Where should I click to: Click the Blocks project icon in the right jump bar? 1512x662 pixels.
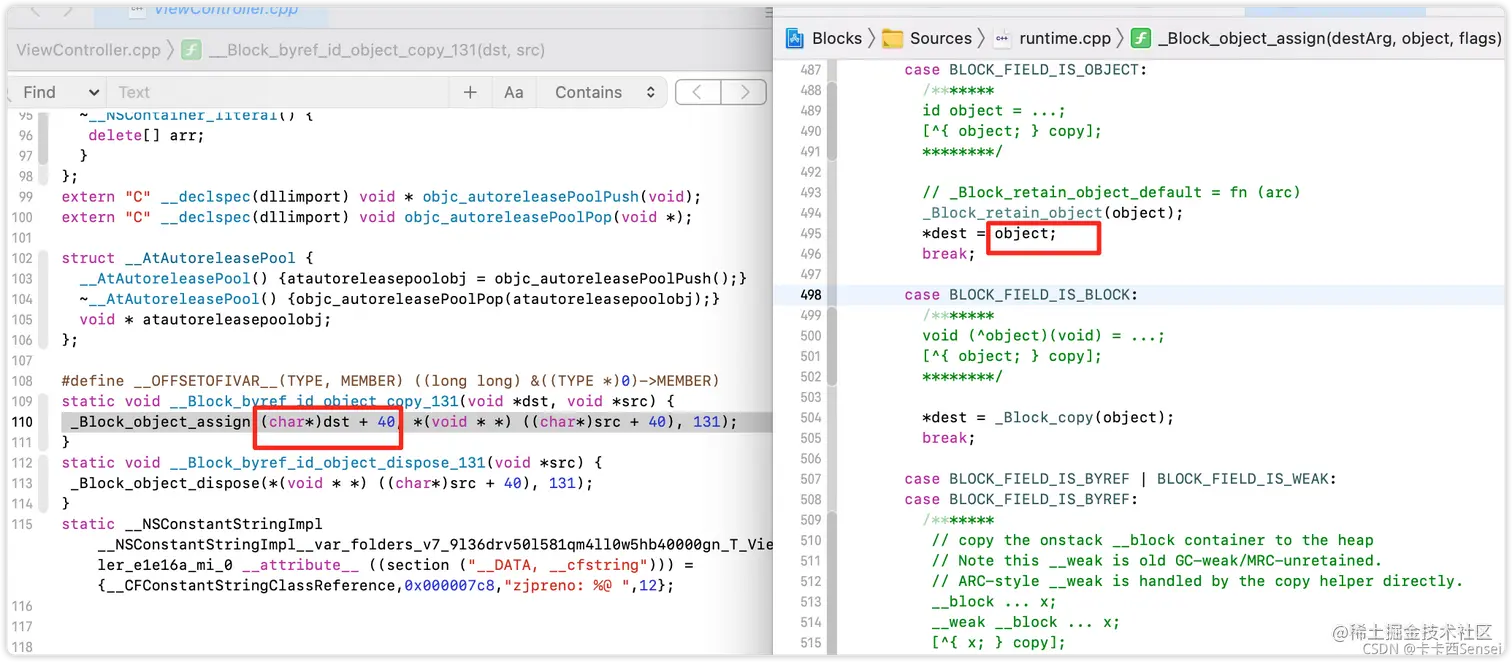point(796,38)
